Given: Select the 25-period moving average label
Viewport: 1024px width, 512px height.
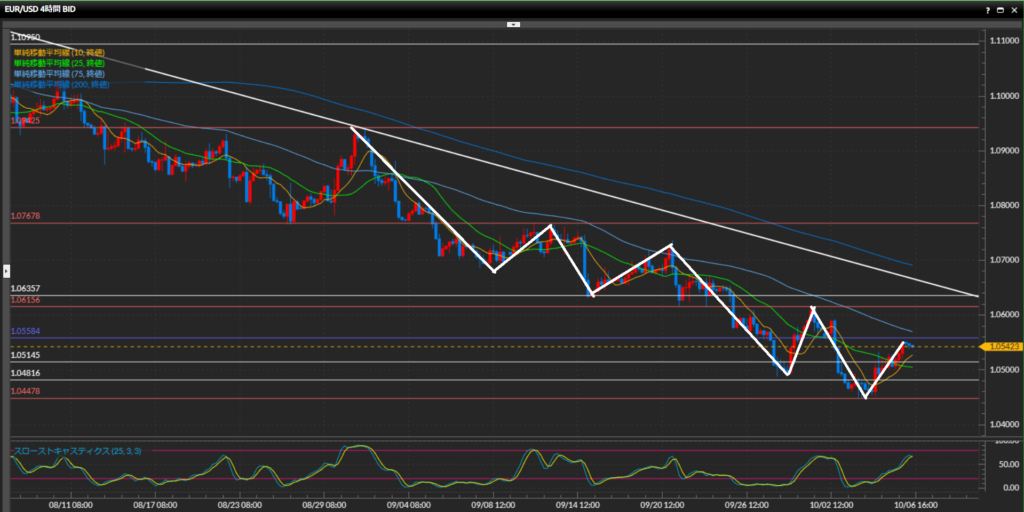Looking at the screenshot, I should click(x=60, y=62).
